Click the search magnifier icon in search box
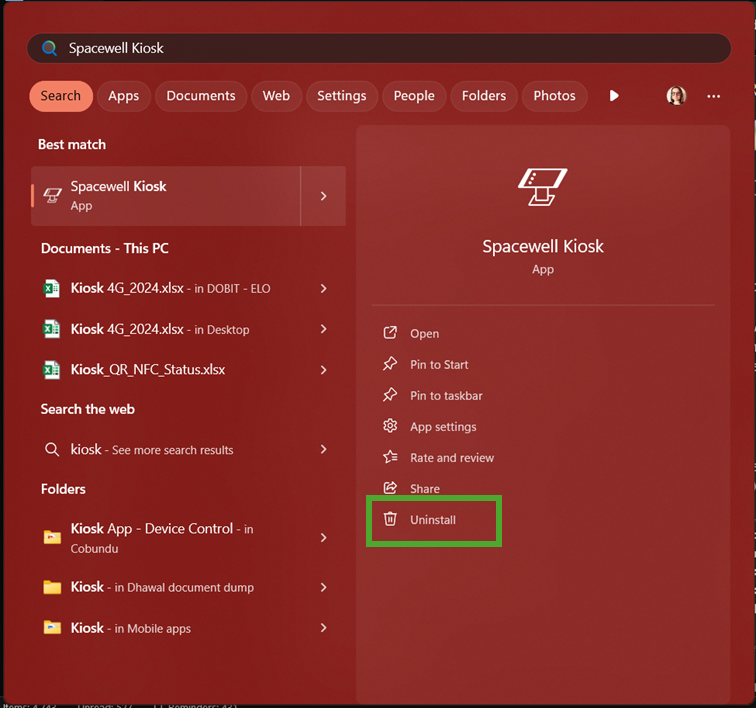Viewport: 756px width, 708px height. click(49, 48)
